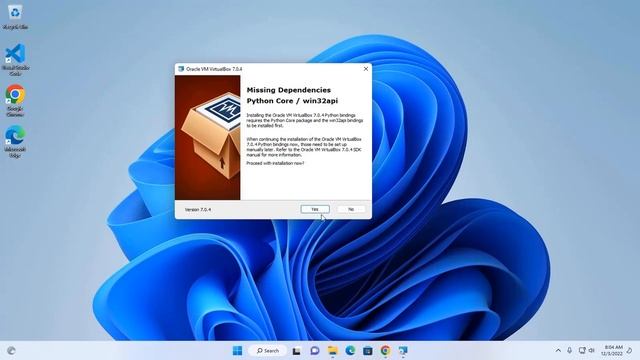Launch Microsoft Edge from the taskbar
The image size is (640, 360).
click(x=350, y=351)
